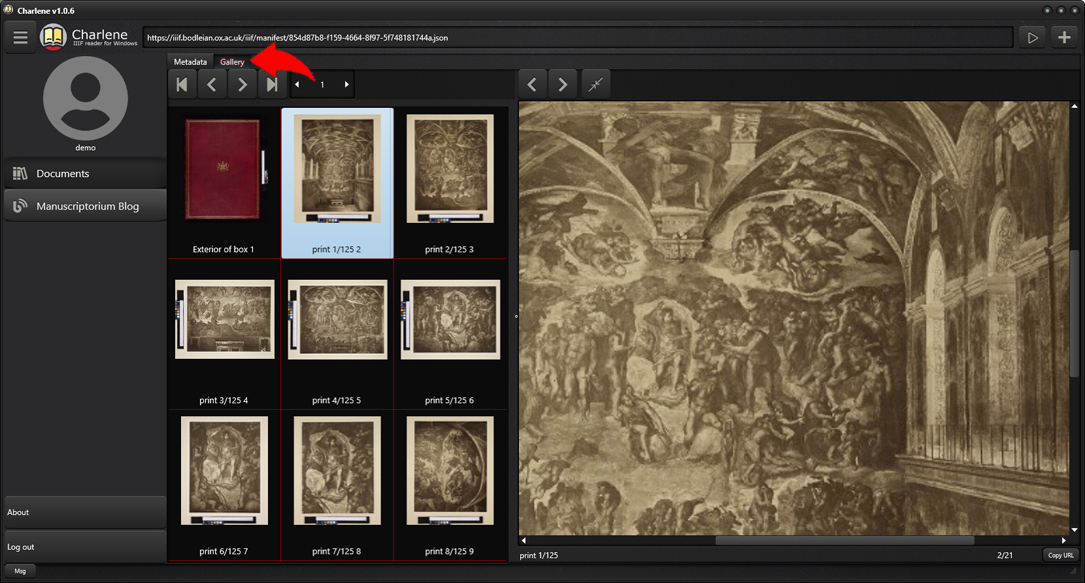Go to next gallery page
This screenshot has width=1085, height=583.
pos(242,84)
